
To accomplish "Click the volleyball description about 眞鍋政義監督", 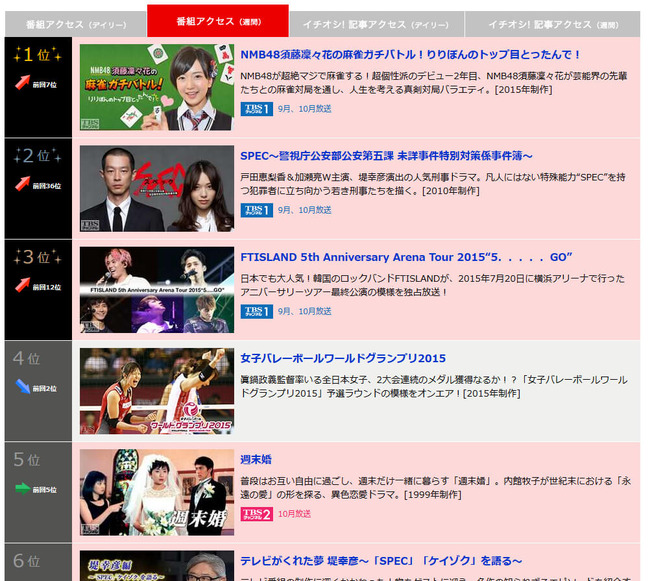I will pos(434,386).
